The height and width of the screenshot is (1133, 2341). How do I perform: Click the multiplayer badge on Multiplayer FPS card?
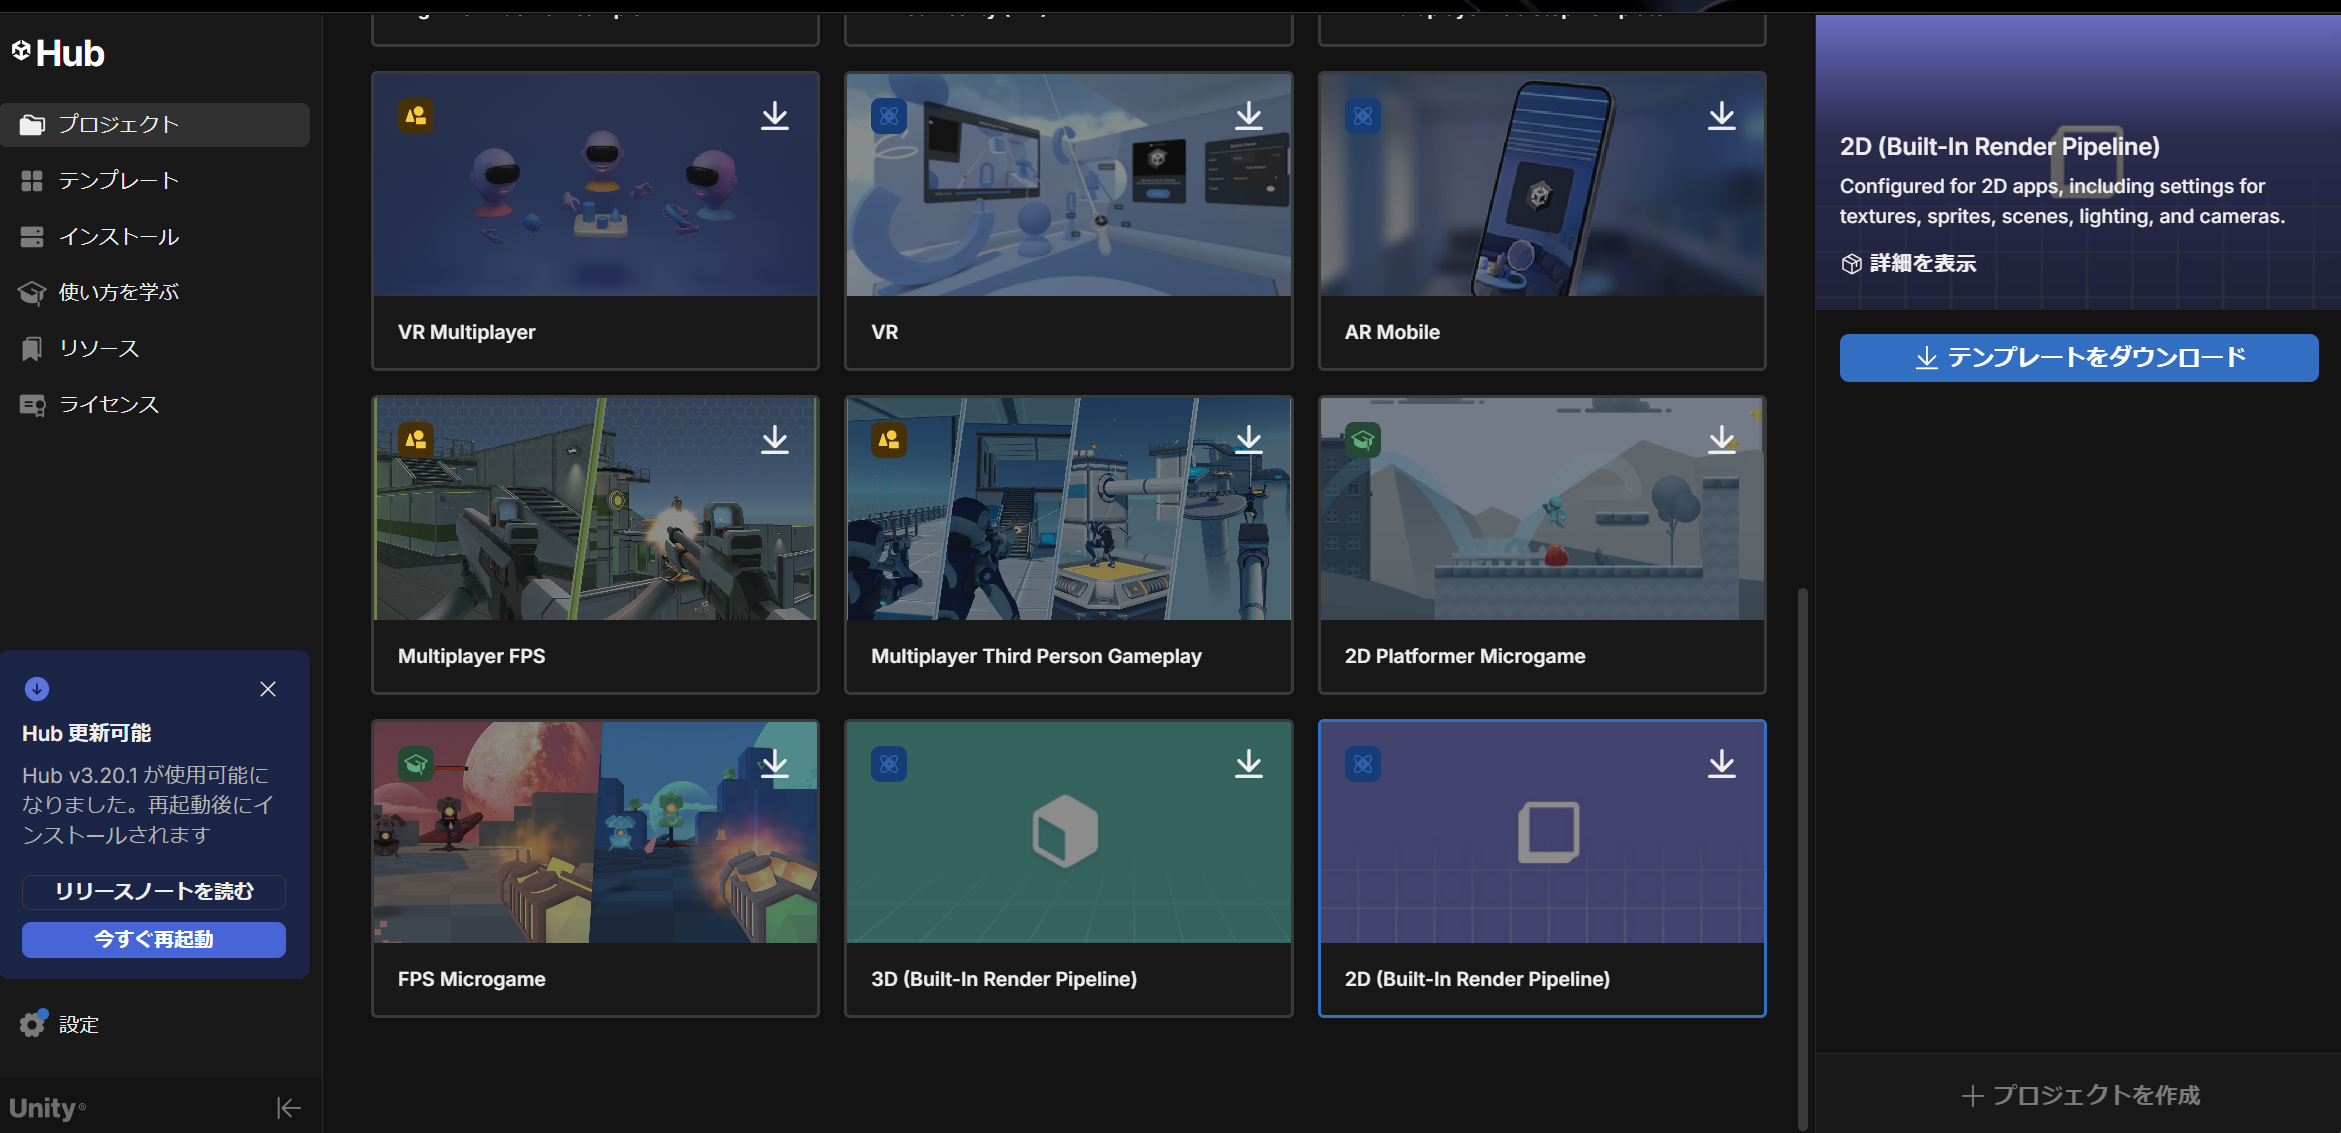pos(416,440)
